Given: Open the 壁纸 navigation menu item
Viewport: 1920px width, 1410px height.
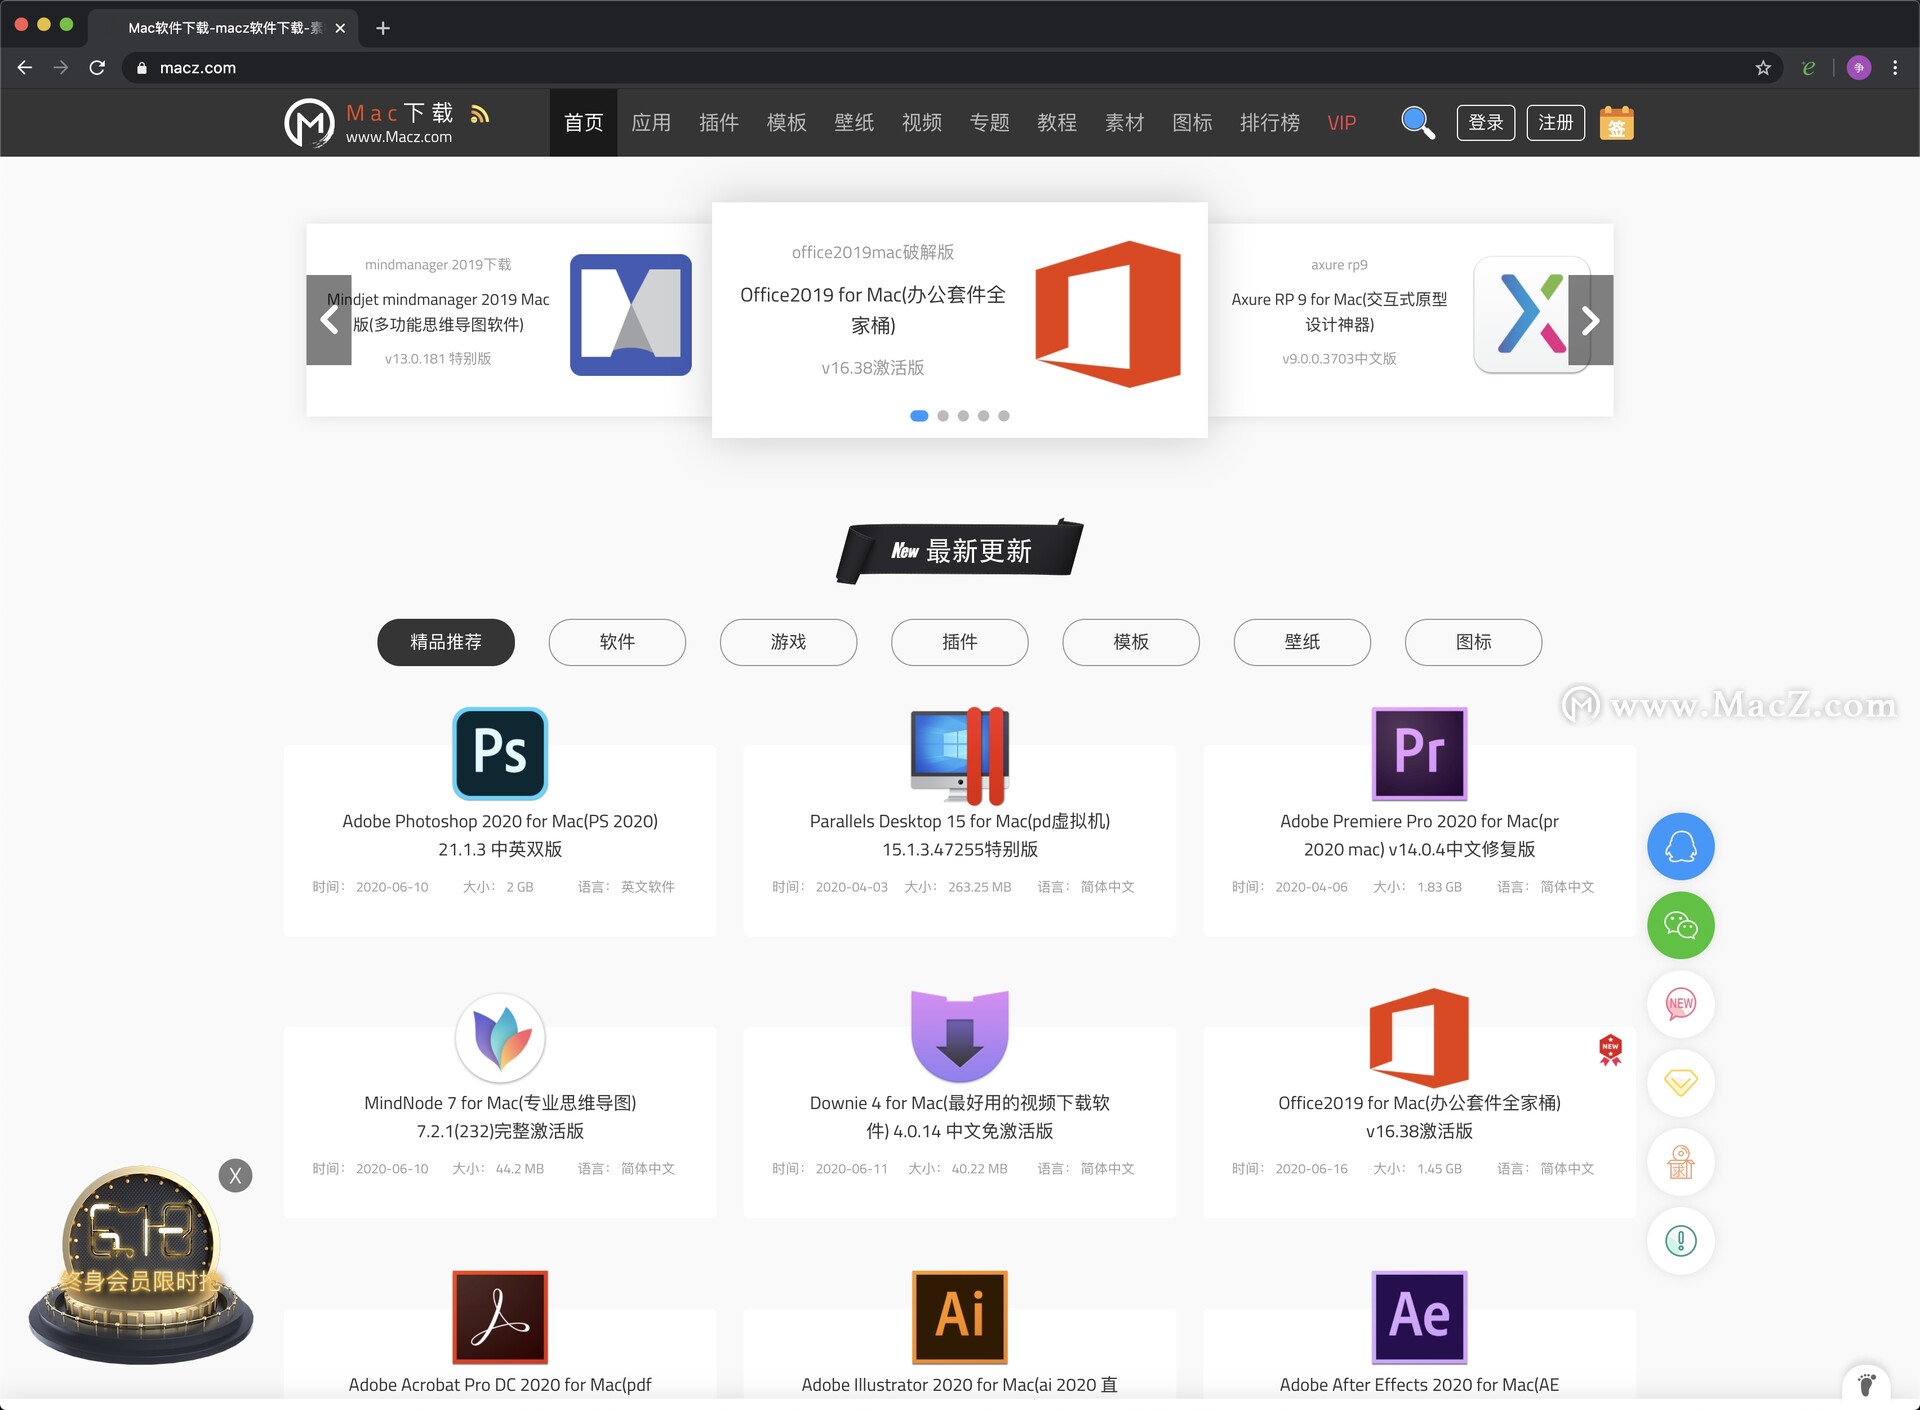Looking at the screenshot, I should [854, 123].
